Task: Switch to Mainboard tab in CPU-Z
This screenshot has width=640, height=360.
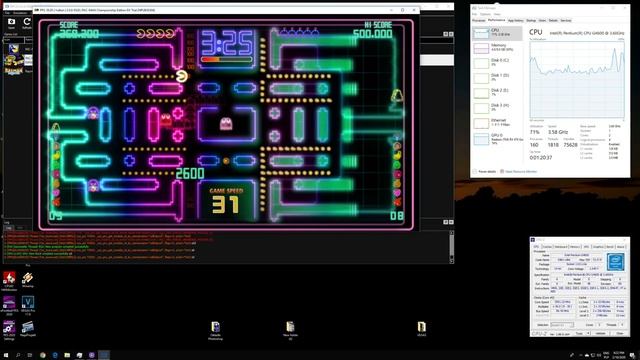Action: click(561, 247)
